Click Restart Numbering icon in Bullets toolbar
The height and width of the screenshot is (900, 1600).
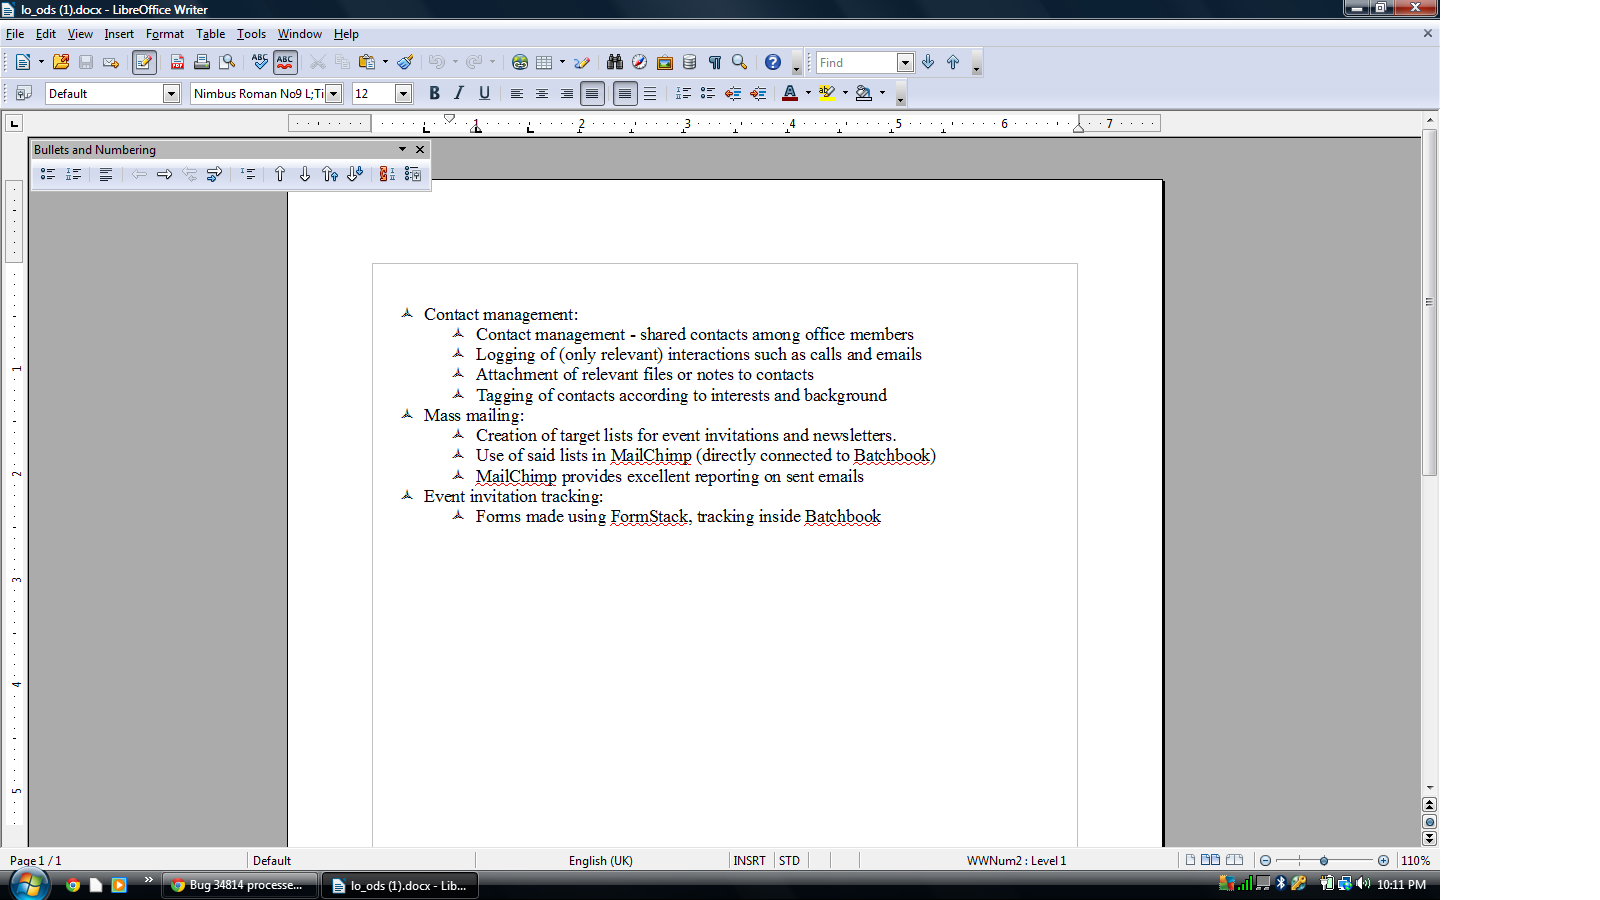click(x=387, y=174)
